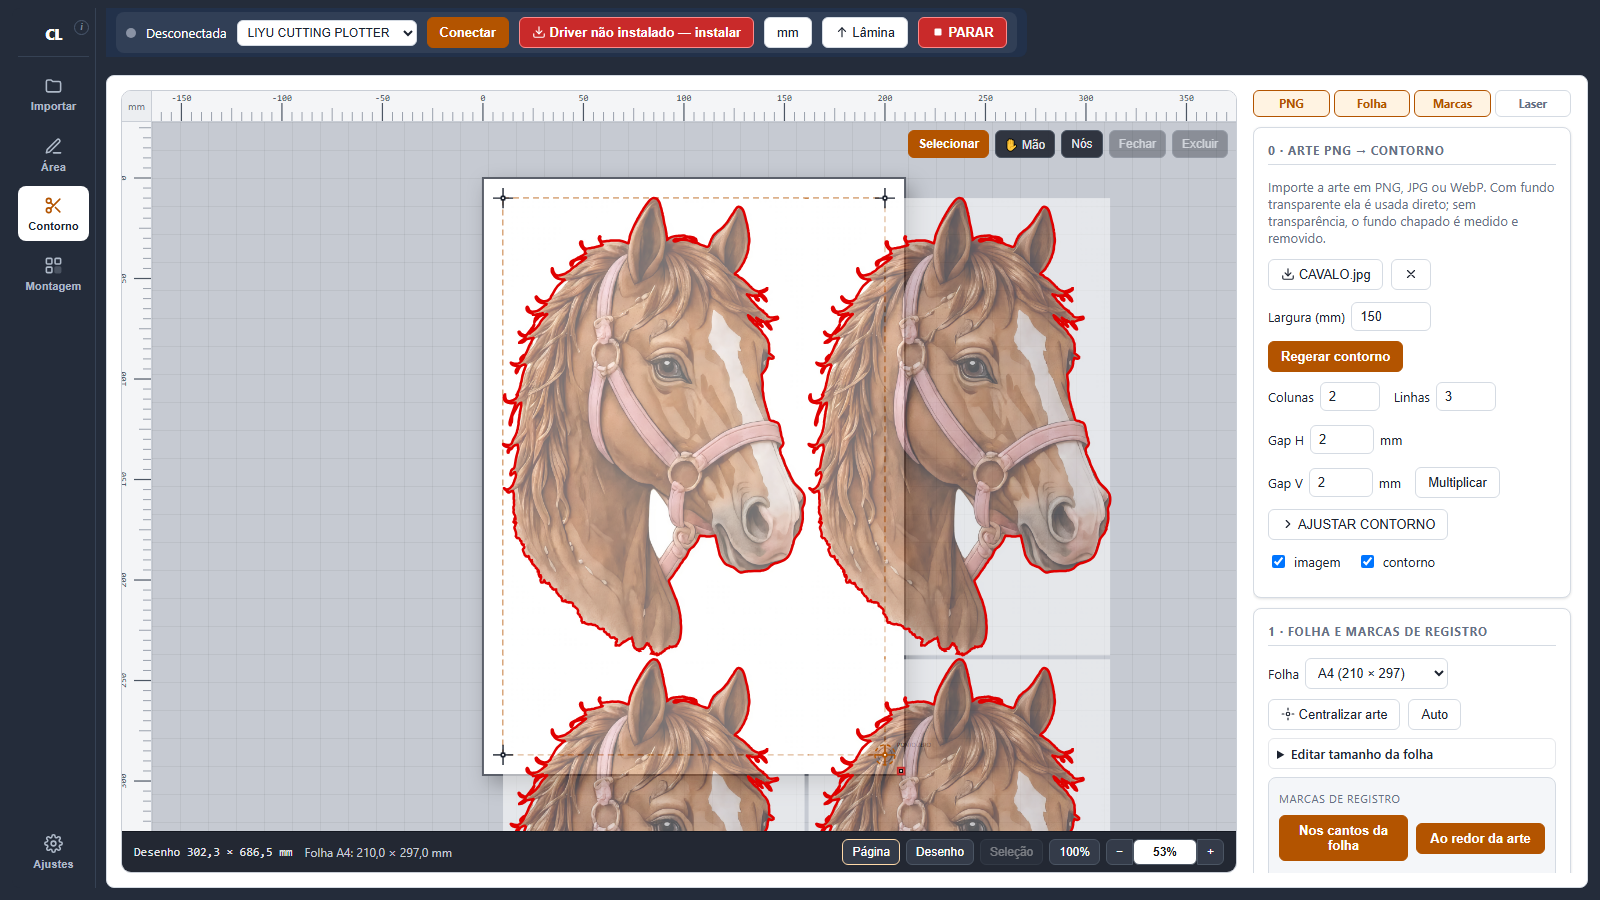This screenshot has height=900, width=1600.
Task: Open the LIYU CUTTING PLOTTER dropdown
Action: click(x=327, y=33)
